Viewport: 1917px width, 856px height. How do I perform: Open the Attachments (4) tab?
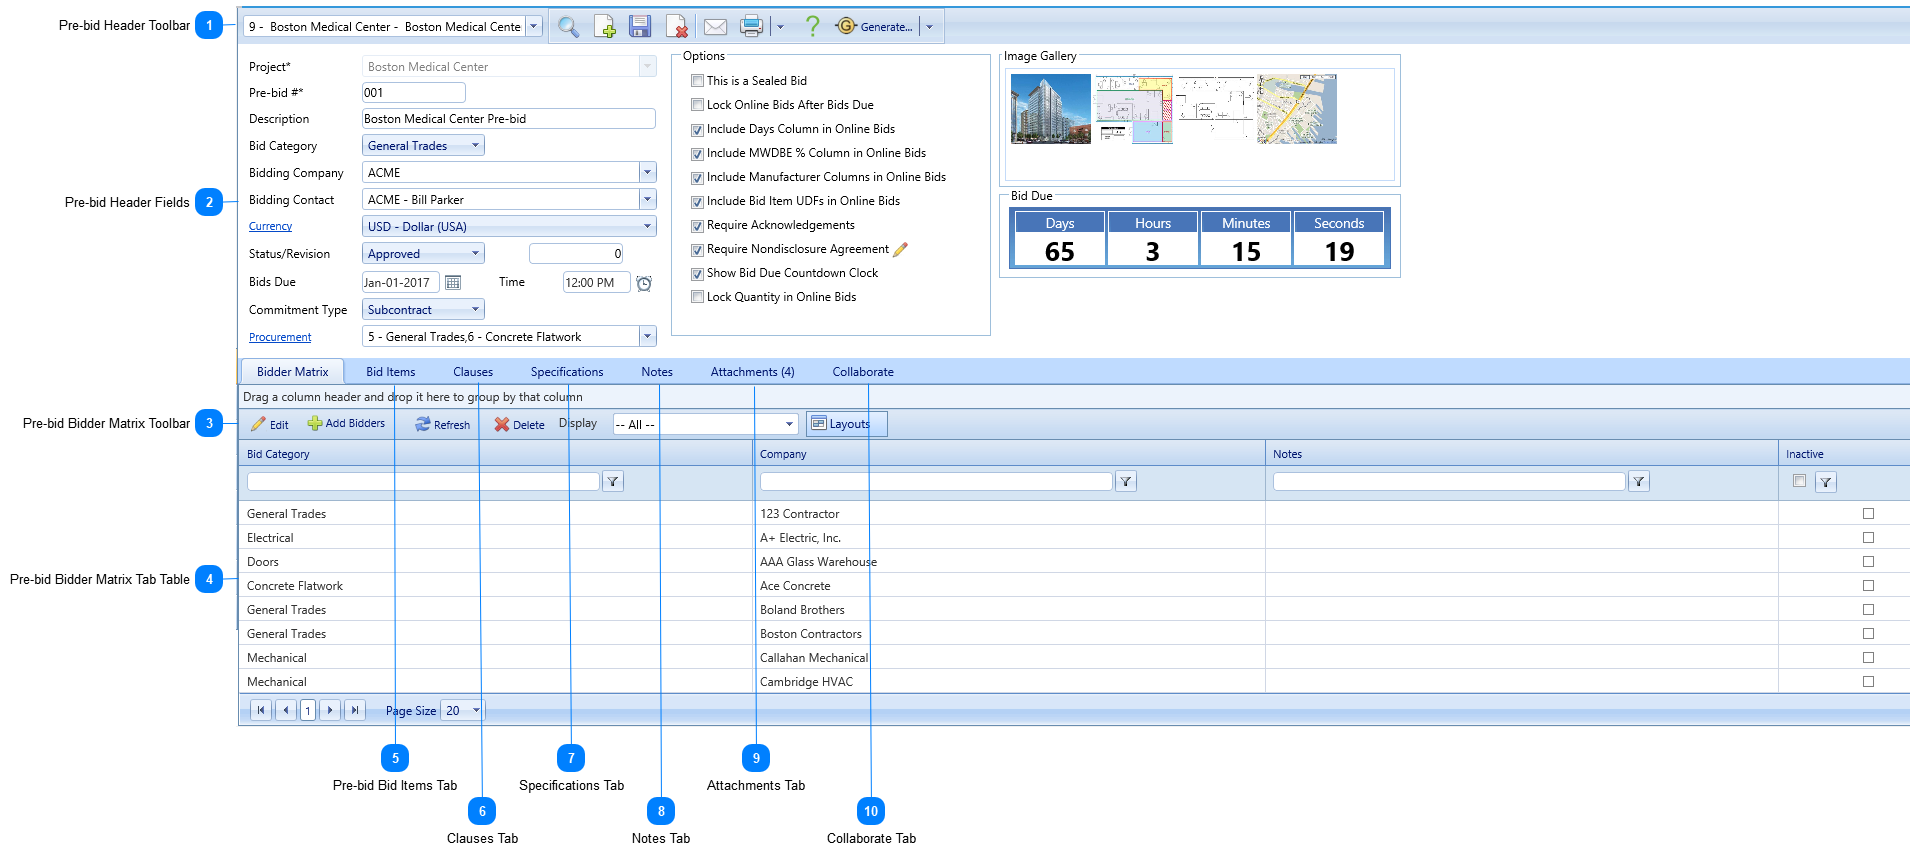click(x=752, y=372)
